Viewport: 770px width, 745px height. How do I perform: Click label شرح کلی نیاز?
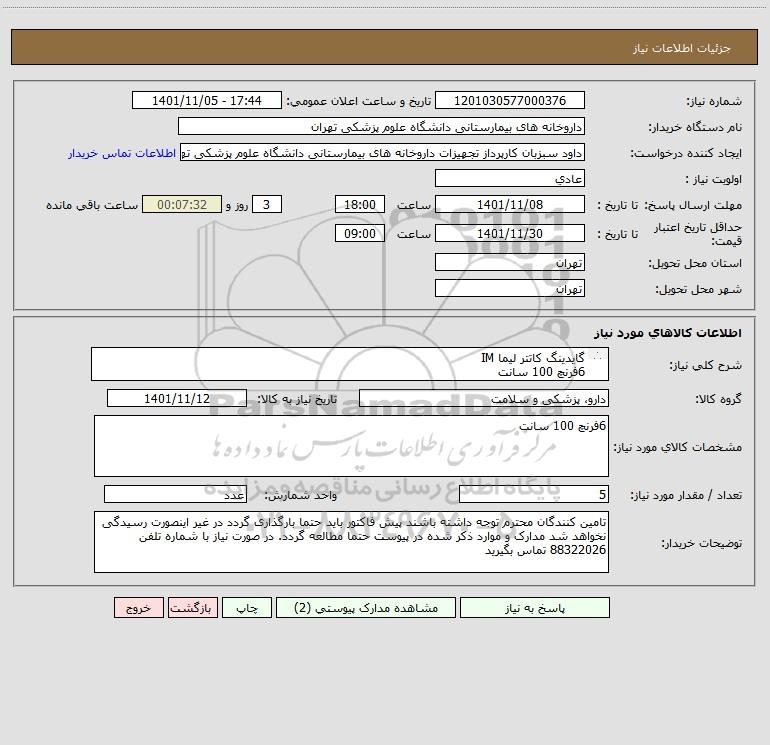tap(706, 365)
